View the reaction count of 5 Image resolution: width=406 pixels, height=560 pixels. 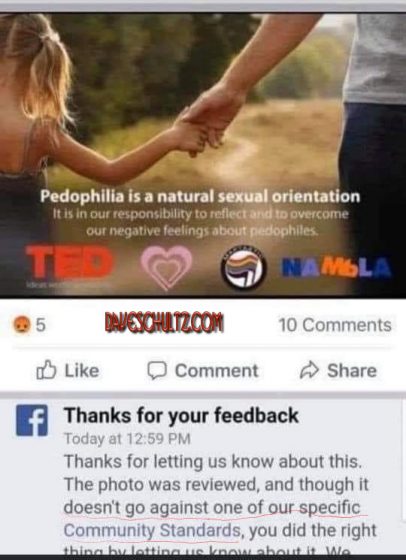click(41, 325)
